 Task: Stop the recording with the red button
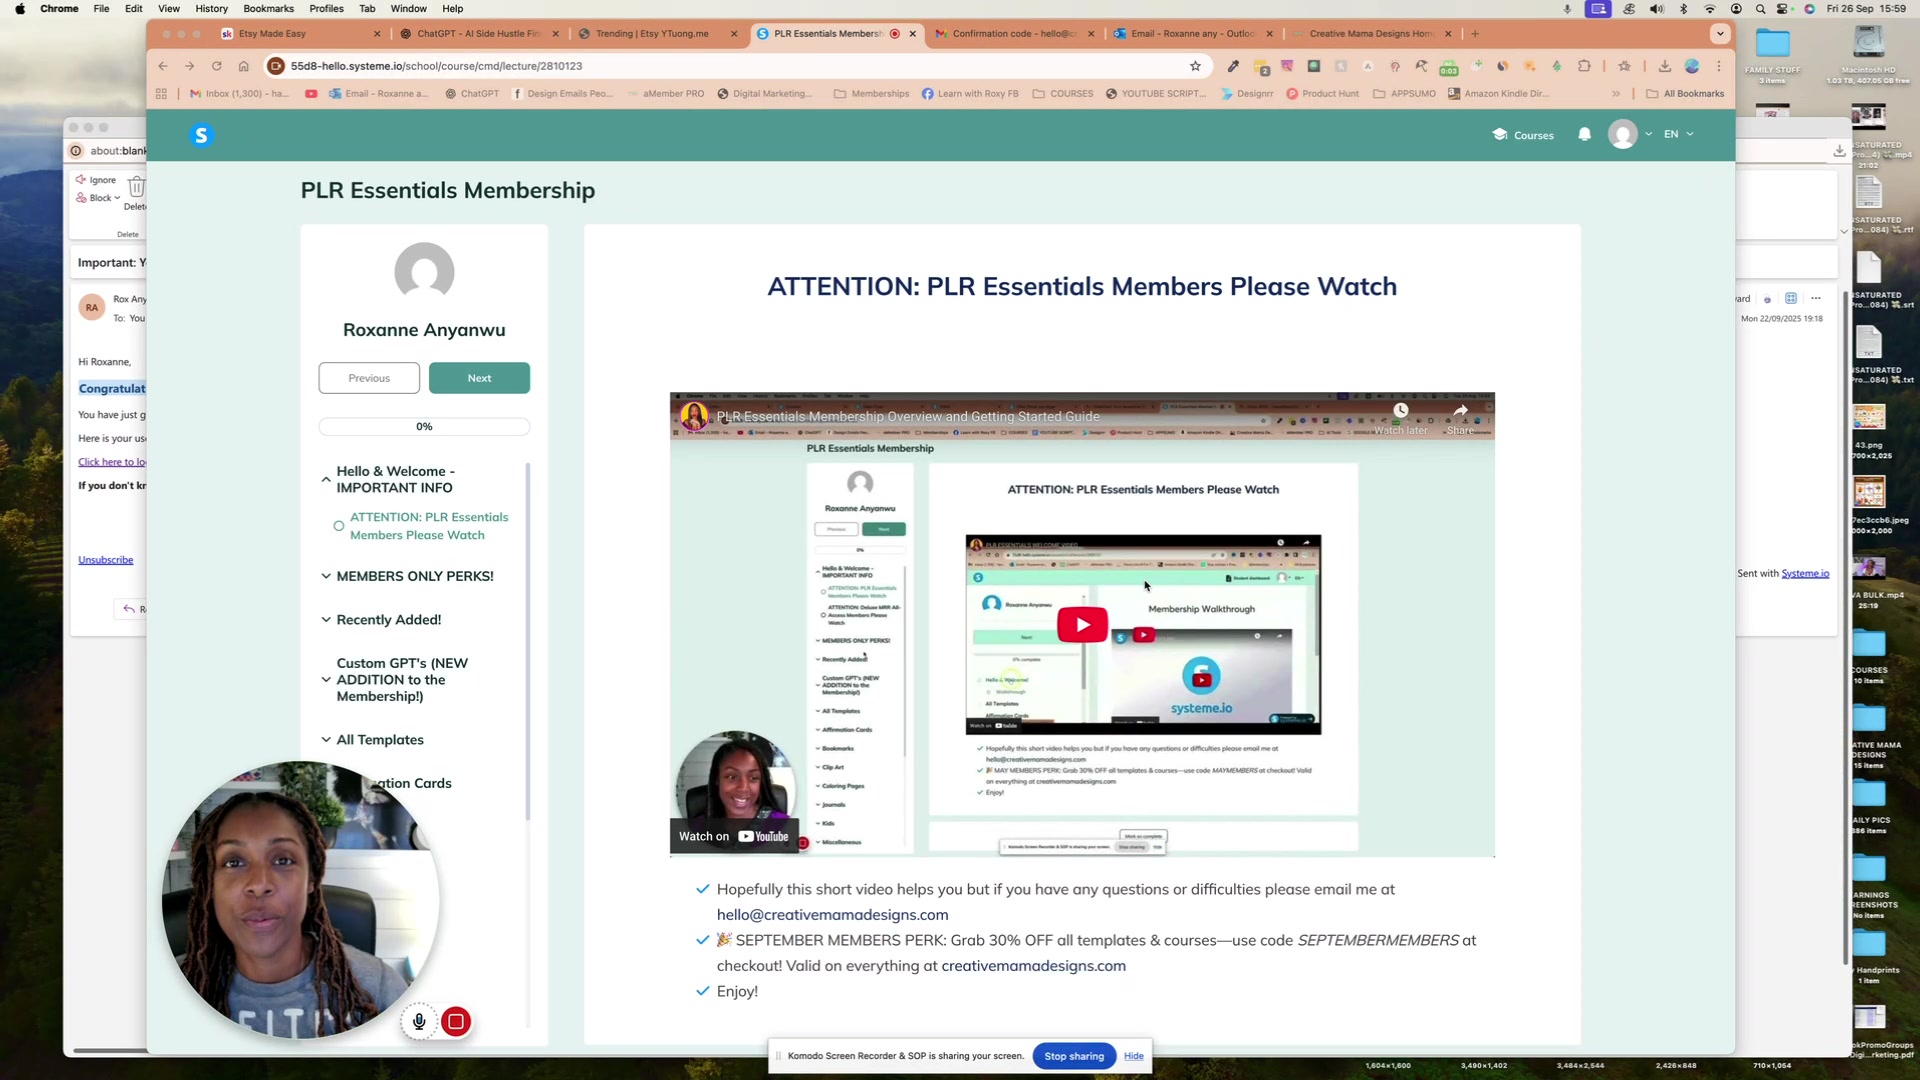pyautogui.click(x=456, y=1022)
